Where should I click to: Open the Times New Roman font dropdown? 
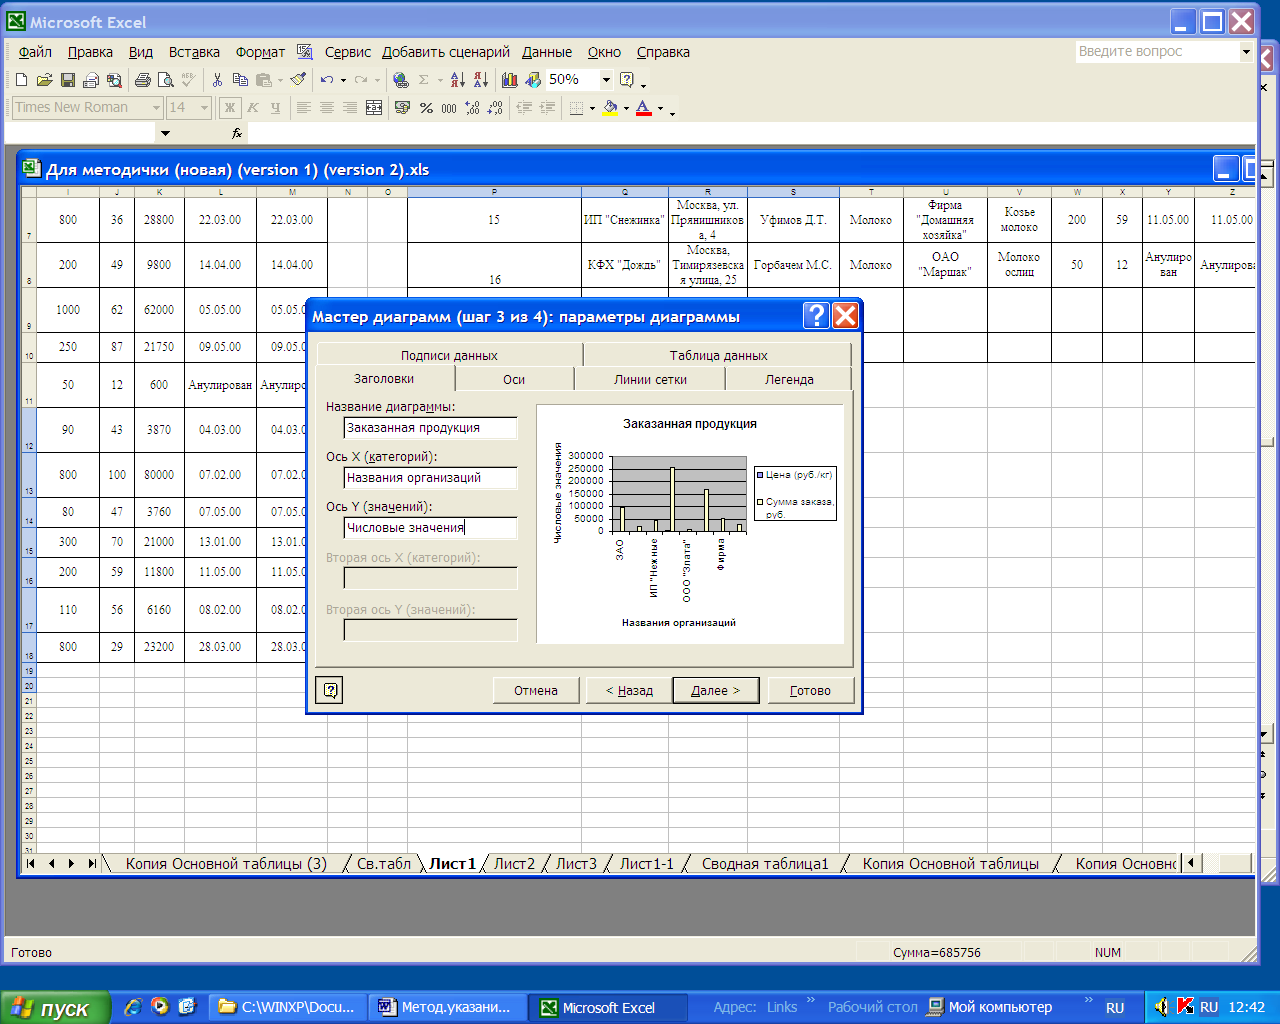point(156,108)
